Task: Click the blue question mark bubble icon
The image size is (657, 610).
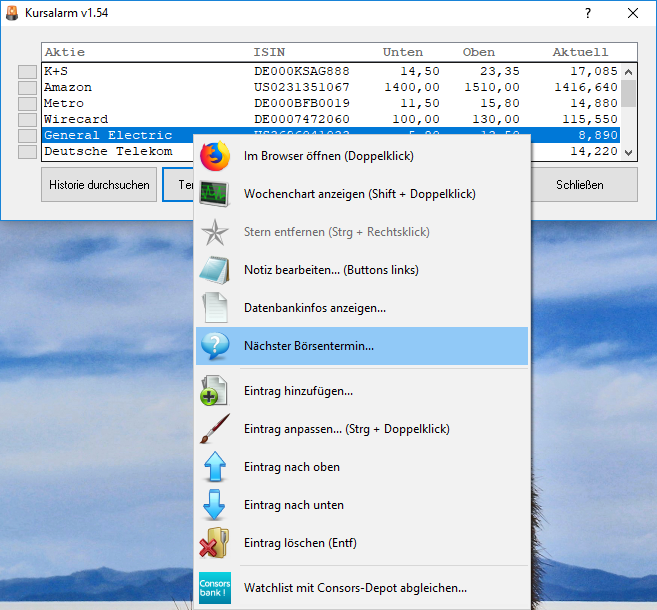Action: tap(215, 346)
